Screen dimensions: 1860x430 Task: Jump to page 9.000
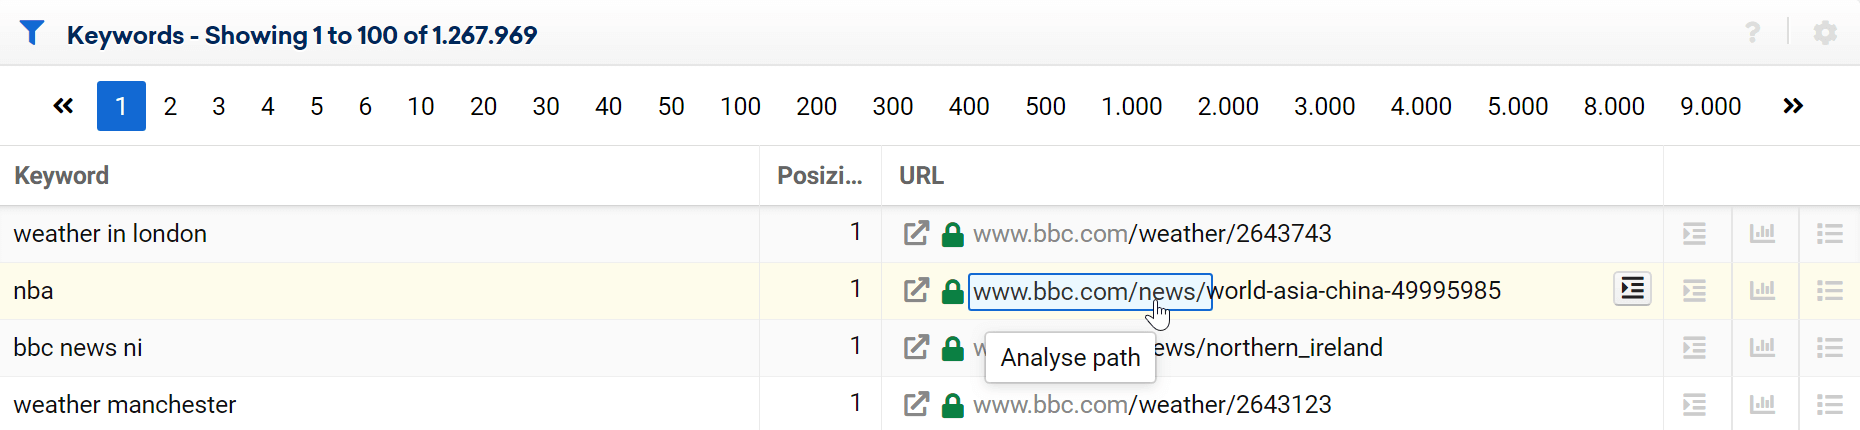[x=1710, y=106]
